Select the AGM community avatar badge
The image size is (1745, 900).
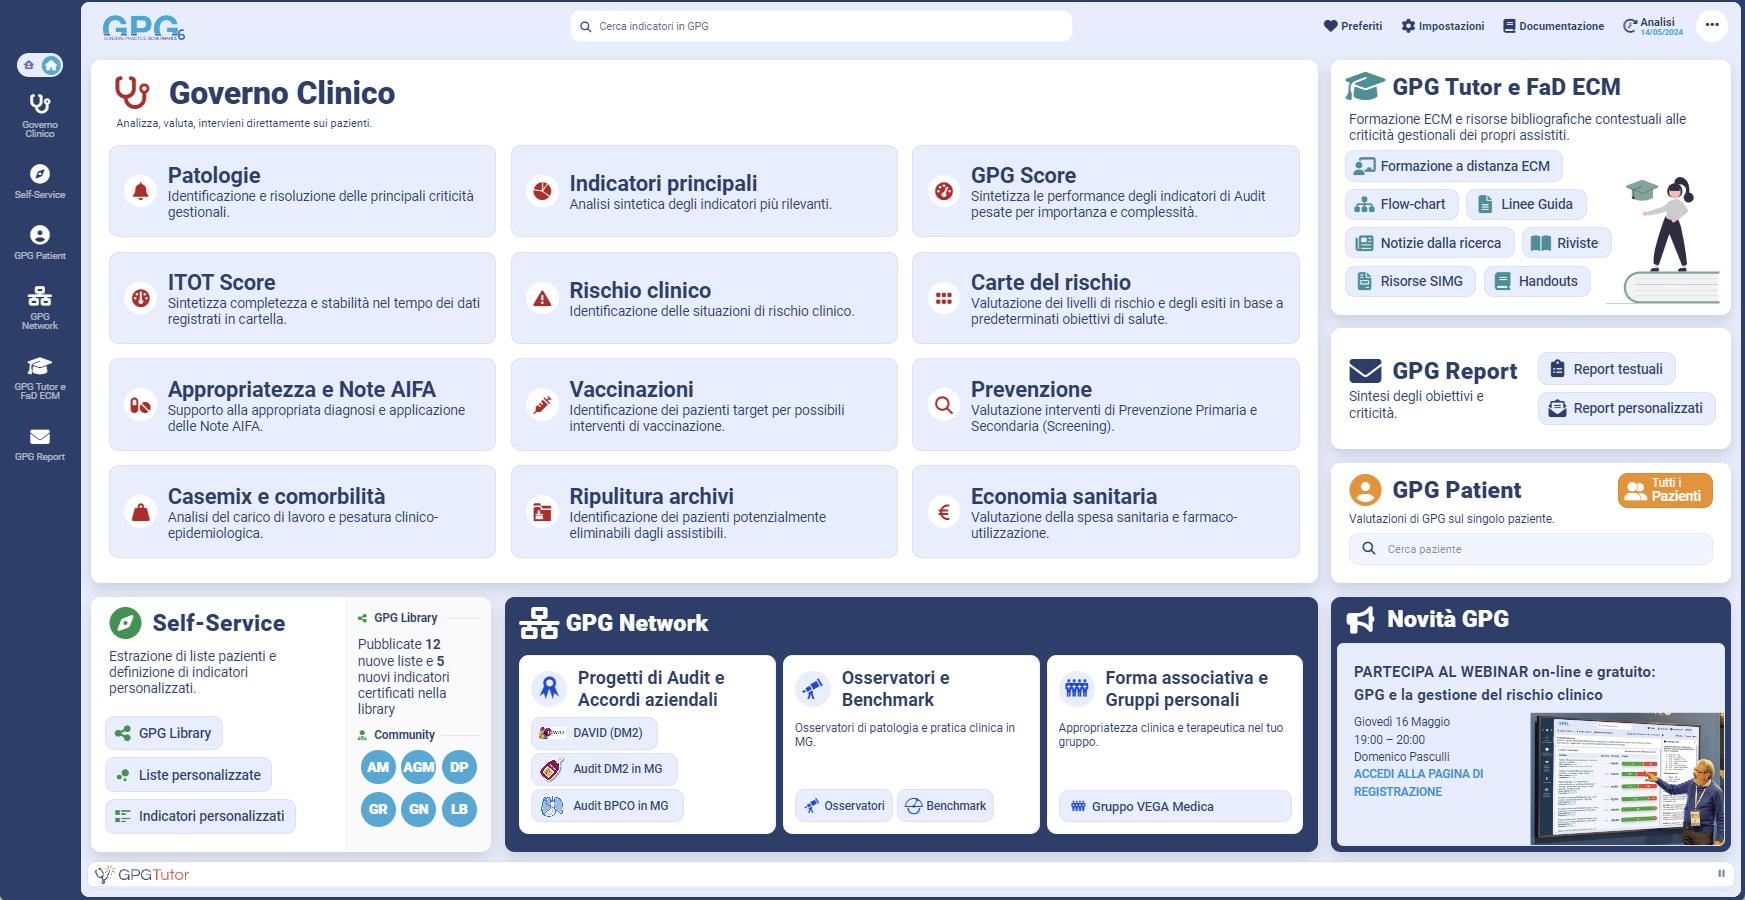coord(419,767)
